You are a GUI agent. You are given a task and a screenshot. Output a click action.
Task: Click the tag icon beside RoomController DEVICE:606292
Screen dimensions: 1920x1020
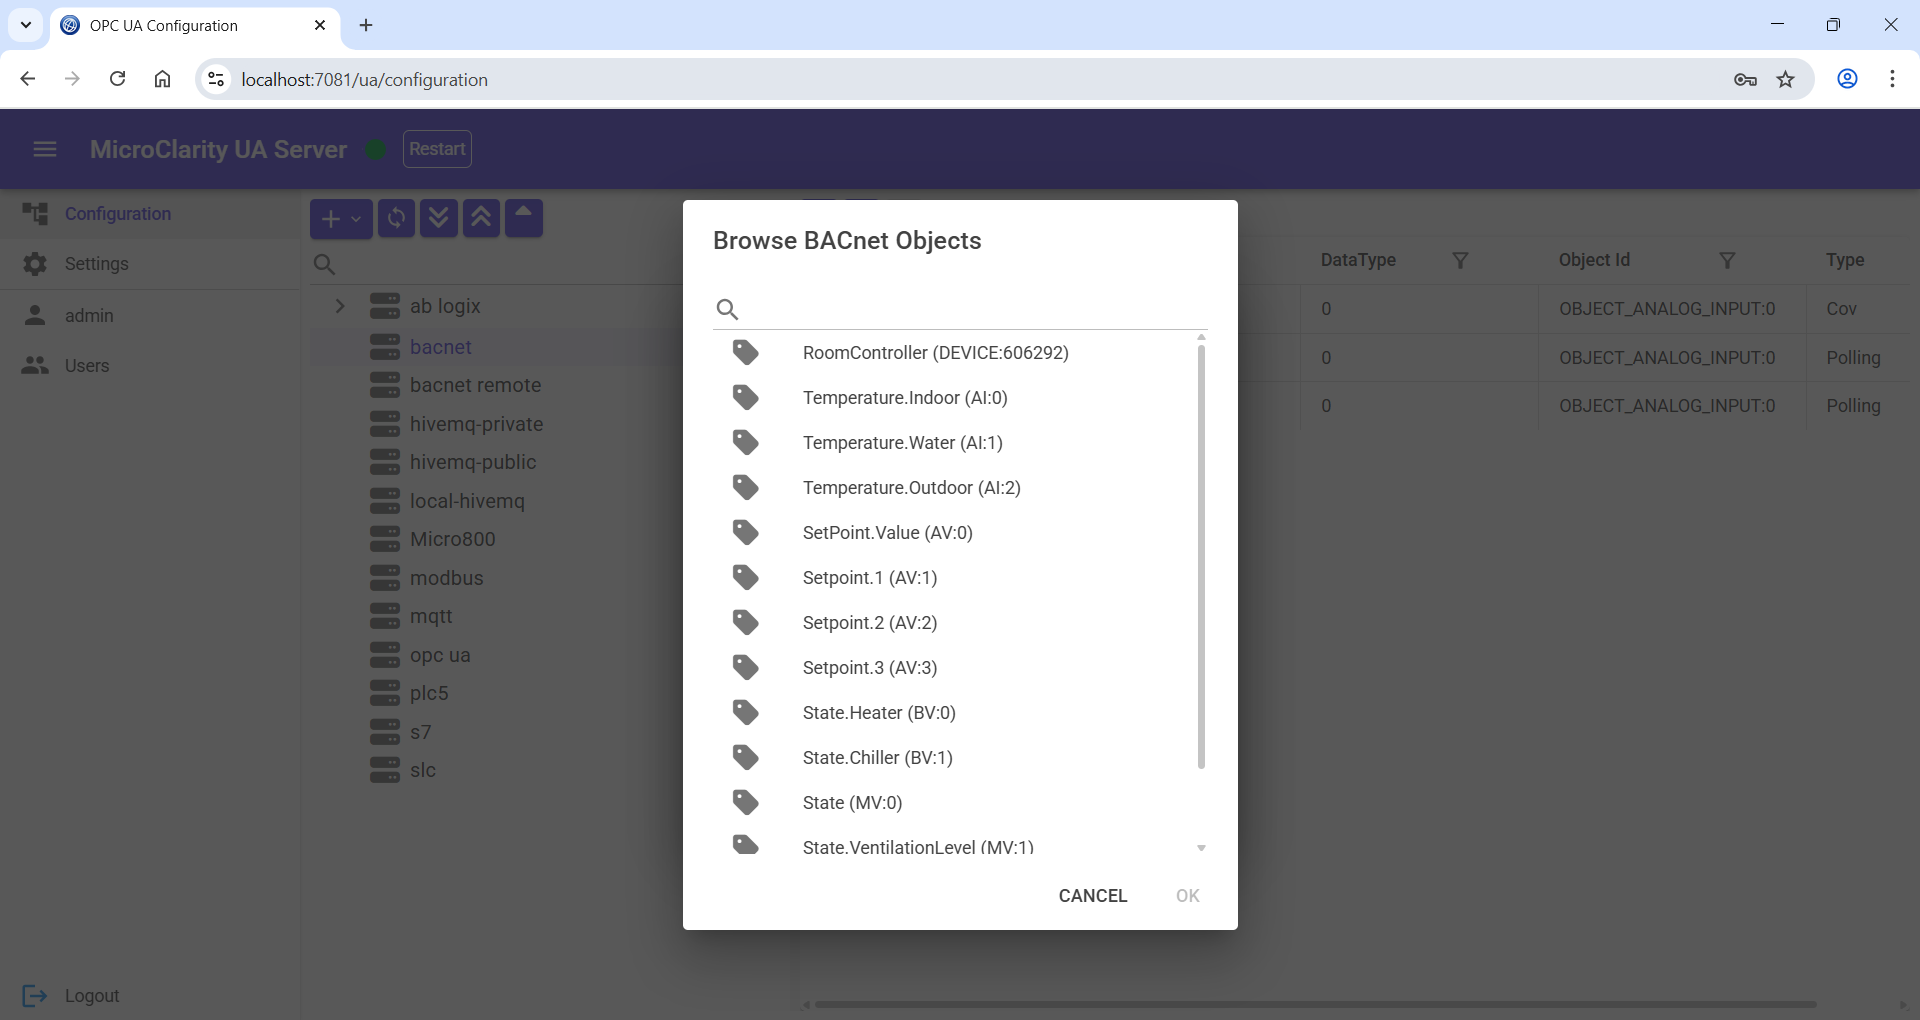point(745,352)
